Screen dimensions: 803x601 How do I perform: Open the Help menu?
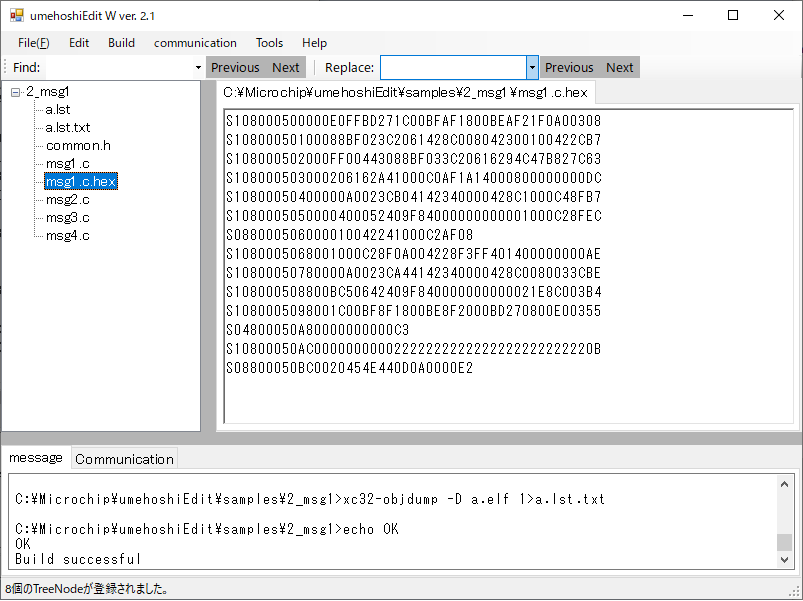coord(314,43)
